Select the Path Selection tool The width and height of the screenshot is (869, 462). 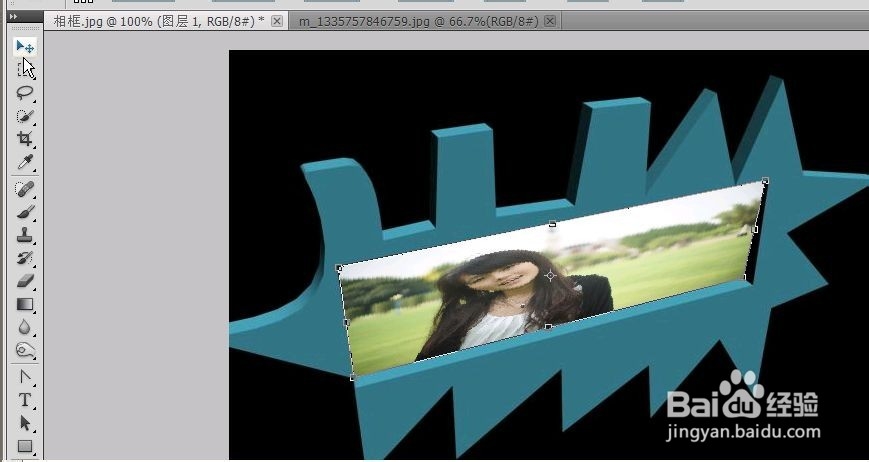point(25,423)
